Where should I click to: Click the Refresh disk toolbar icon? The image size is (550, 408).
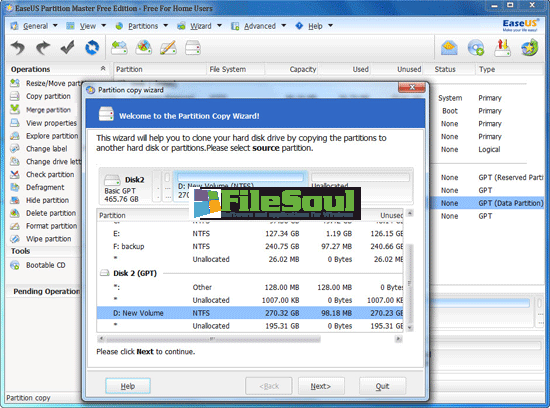point(92,47)
